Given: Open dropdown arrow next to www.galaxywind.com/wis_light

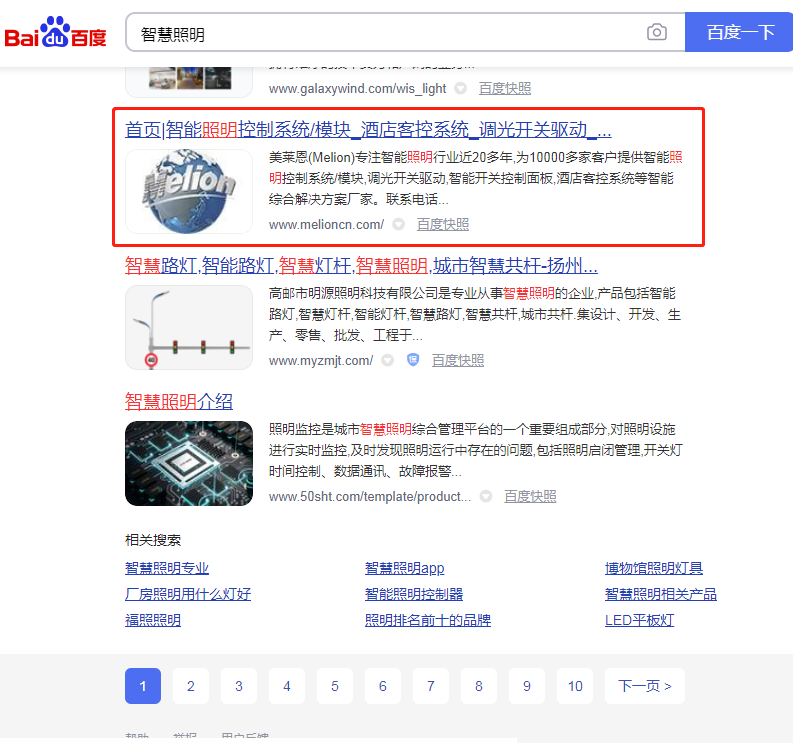Looking at the screenshot, I should [x=460, y=89].
